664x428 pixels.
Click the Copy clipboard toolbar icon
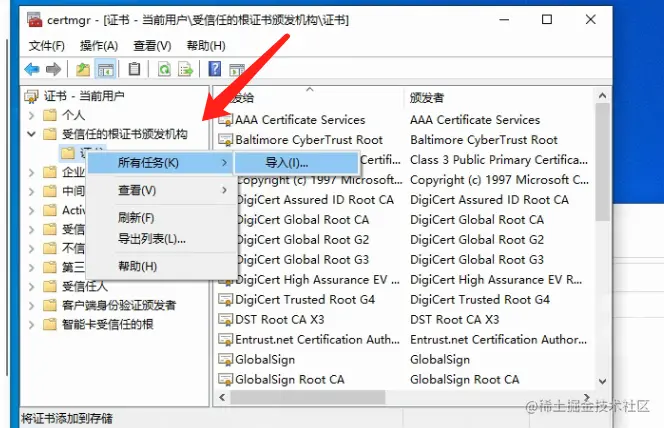(x=134, y=69)
